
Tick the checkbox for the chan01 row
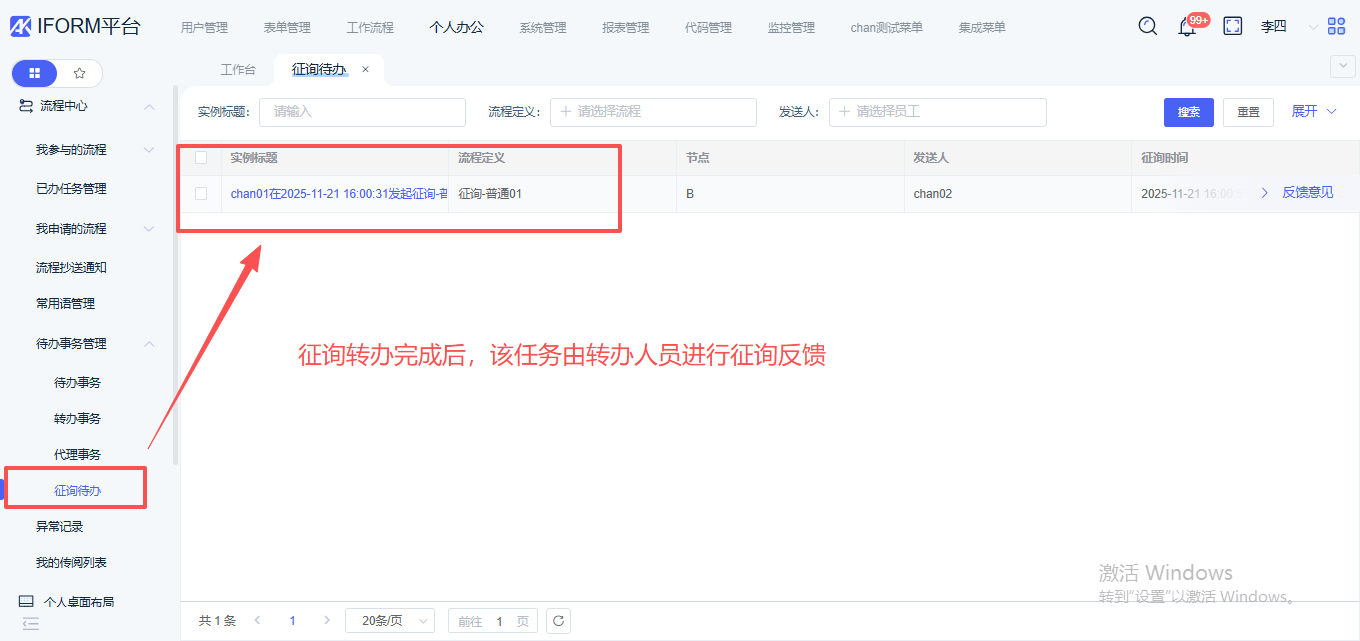coord(201,194)
